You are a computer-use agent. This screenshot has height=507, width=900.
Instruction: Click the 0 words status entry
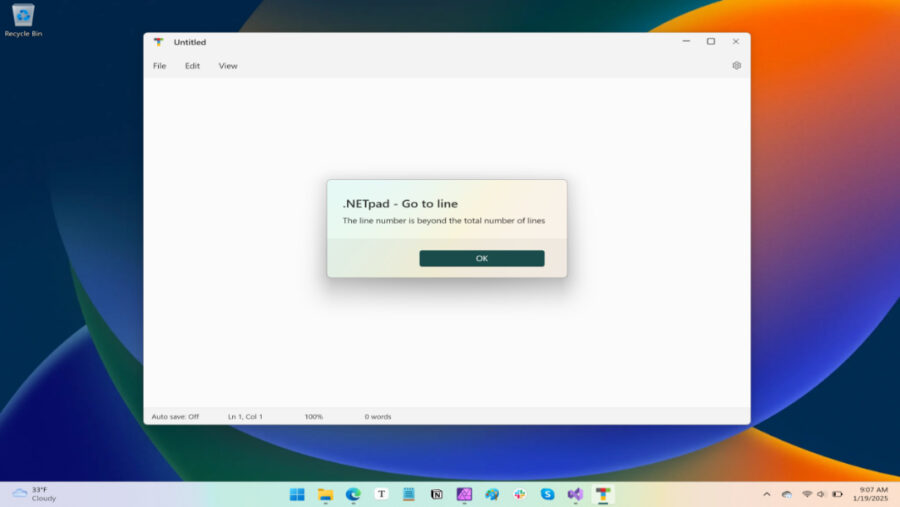[x=378, y=417]
